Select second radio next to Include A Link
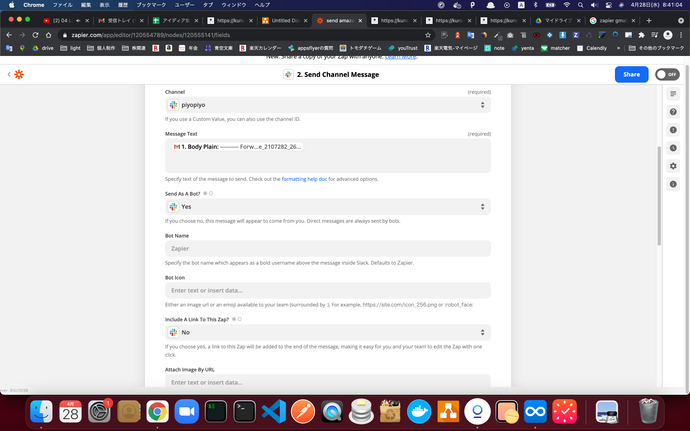Screen dimensions: 690x431 pyautogui.click(x=240, y=319)
